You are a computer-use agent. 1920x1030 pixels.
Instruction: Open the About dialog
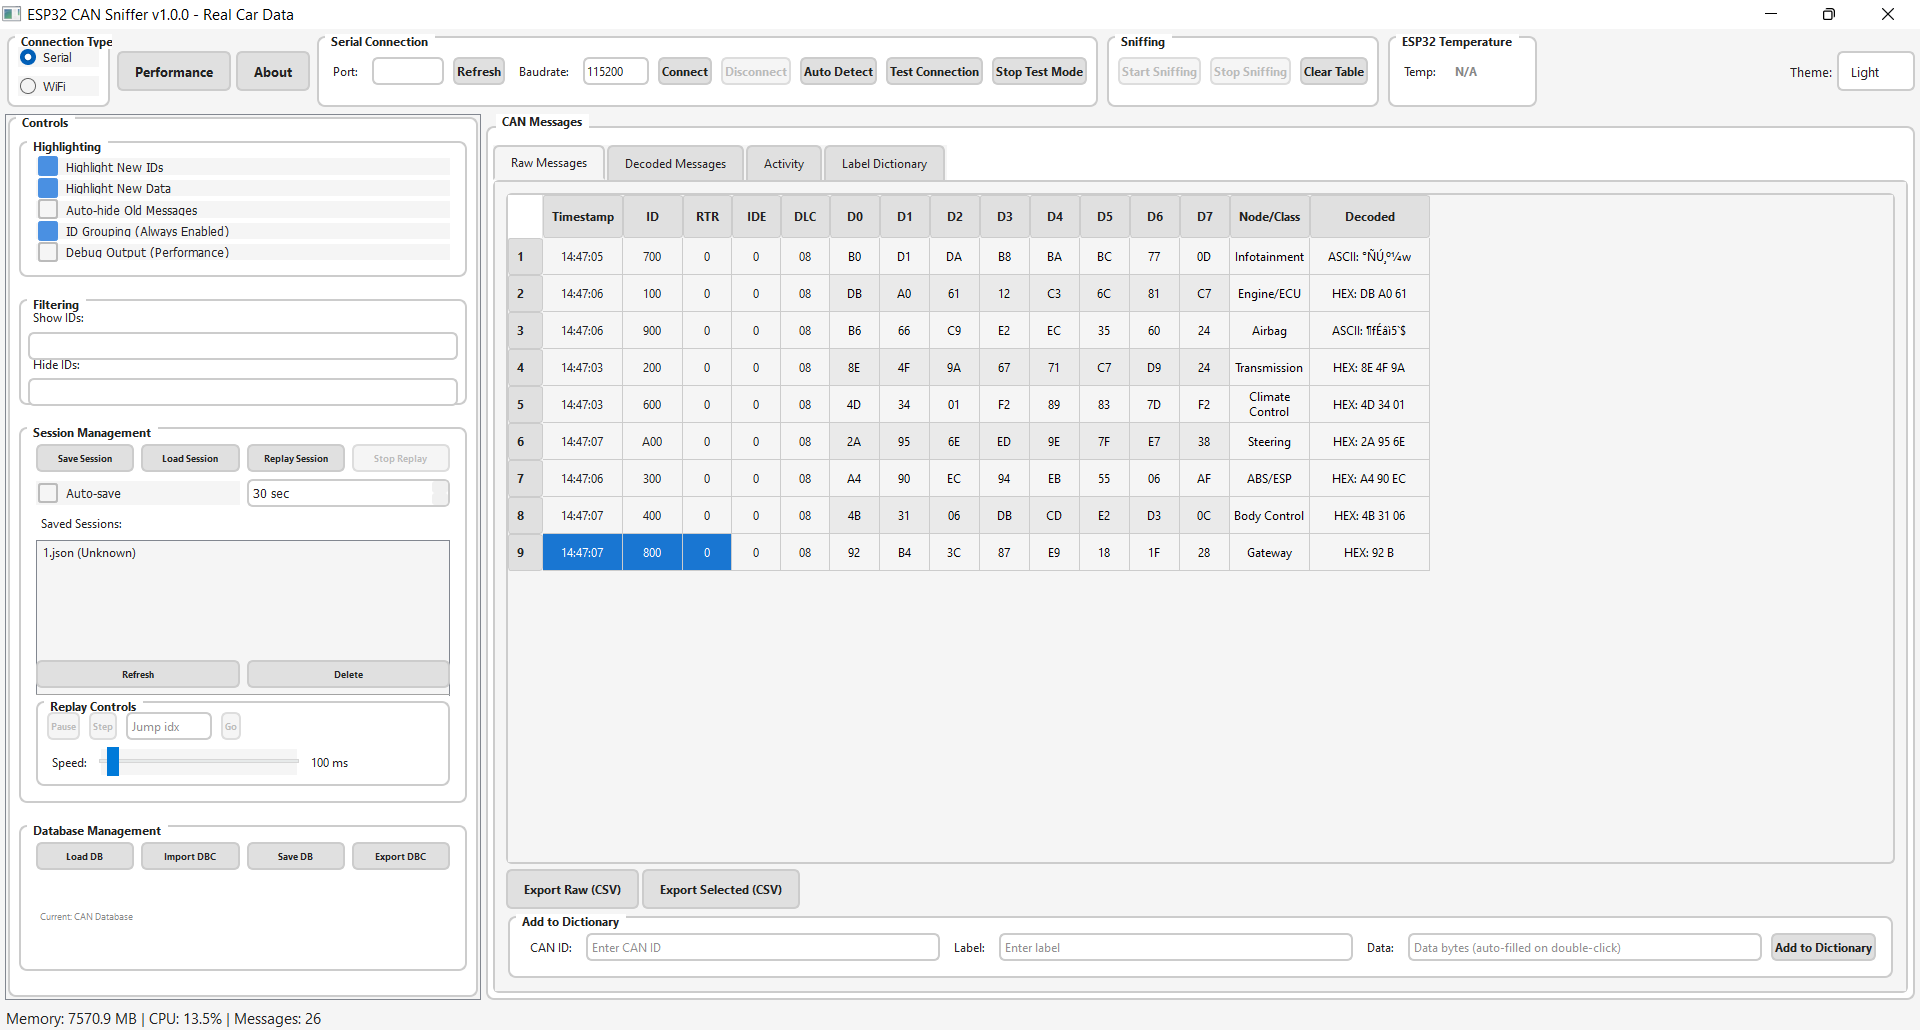coord(272,71)
